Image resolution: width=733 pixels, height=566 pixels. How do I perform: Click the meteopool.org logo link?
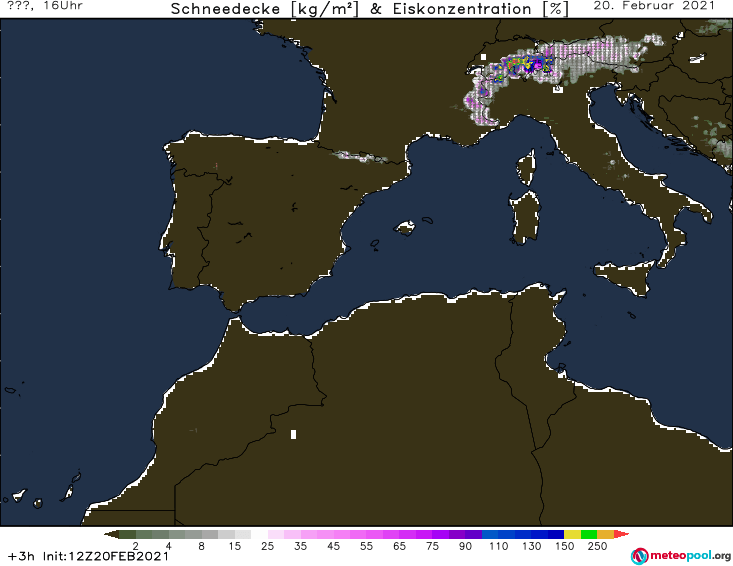click(x=680, y=556)
